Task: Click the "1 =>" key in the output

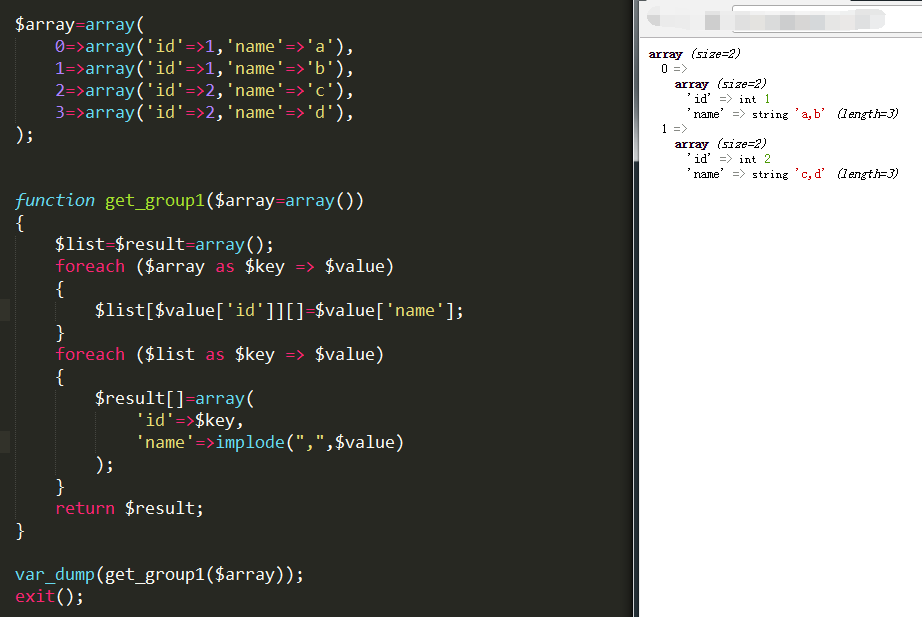Action: (674, 129)
